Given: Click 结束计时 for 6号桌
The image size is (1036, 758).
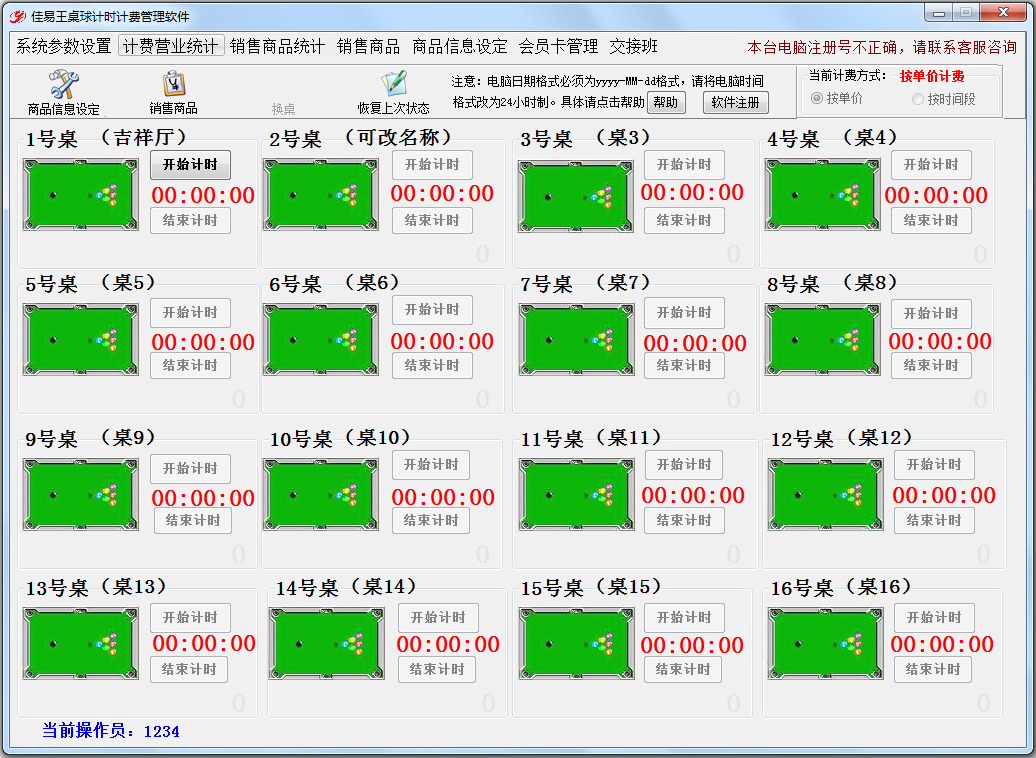Looking at the screenshot, I should pyautogui.click(x=432, y=365).
